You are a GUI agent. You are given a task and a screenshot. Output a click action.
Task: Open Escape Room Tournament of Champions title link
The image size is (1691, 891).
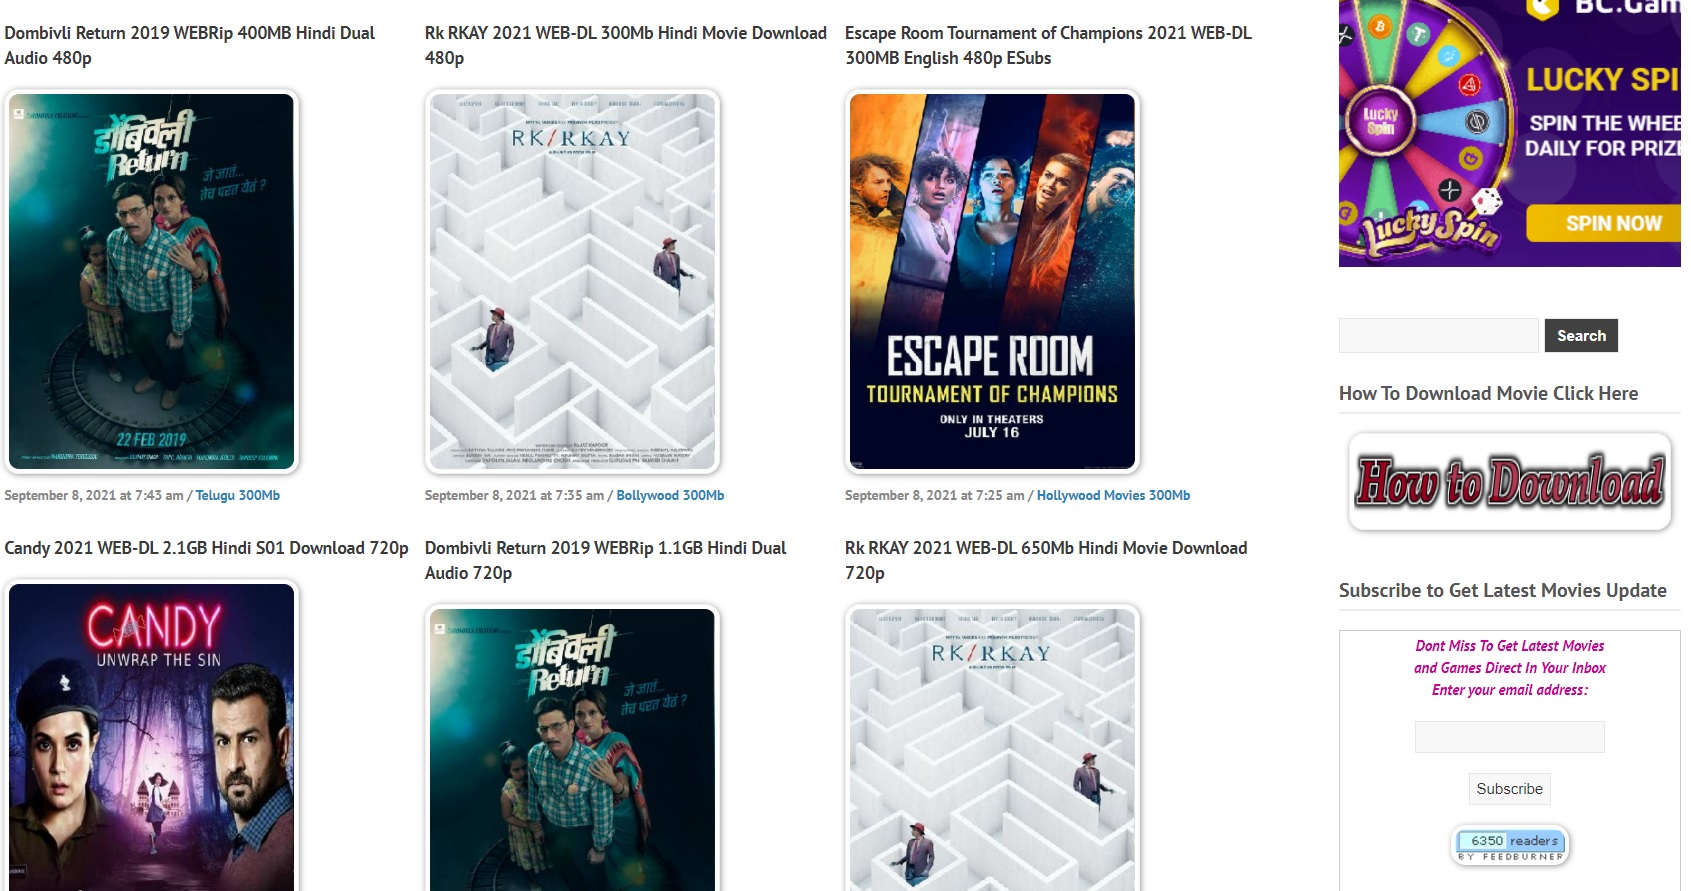tap(1048, 45)
